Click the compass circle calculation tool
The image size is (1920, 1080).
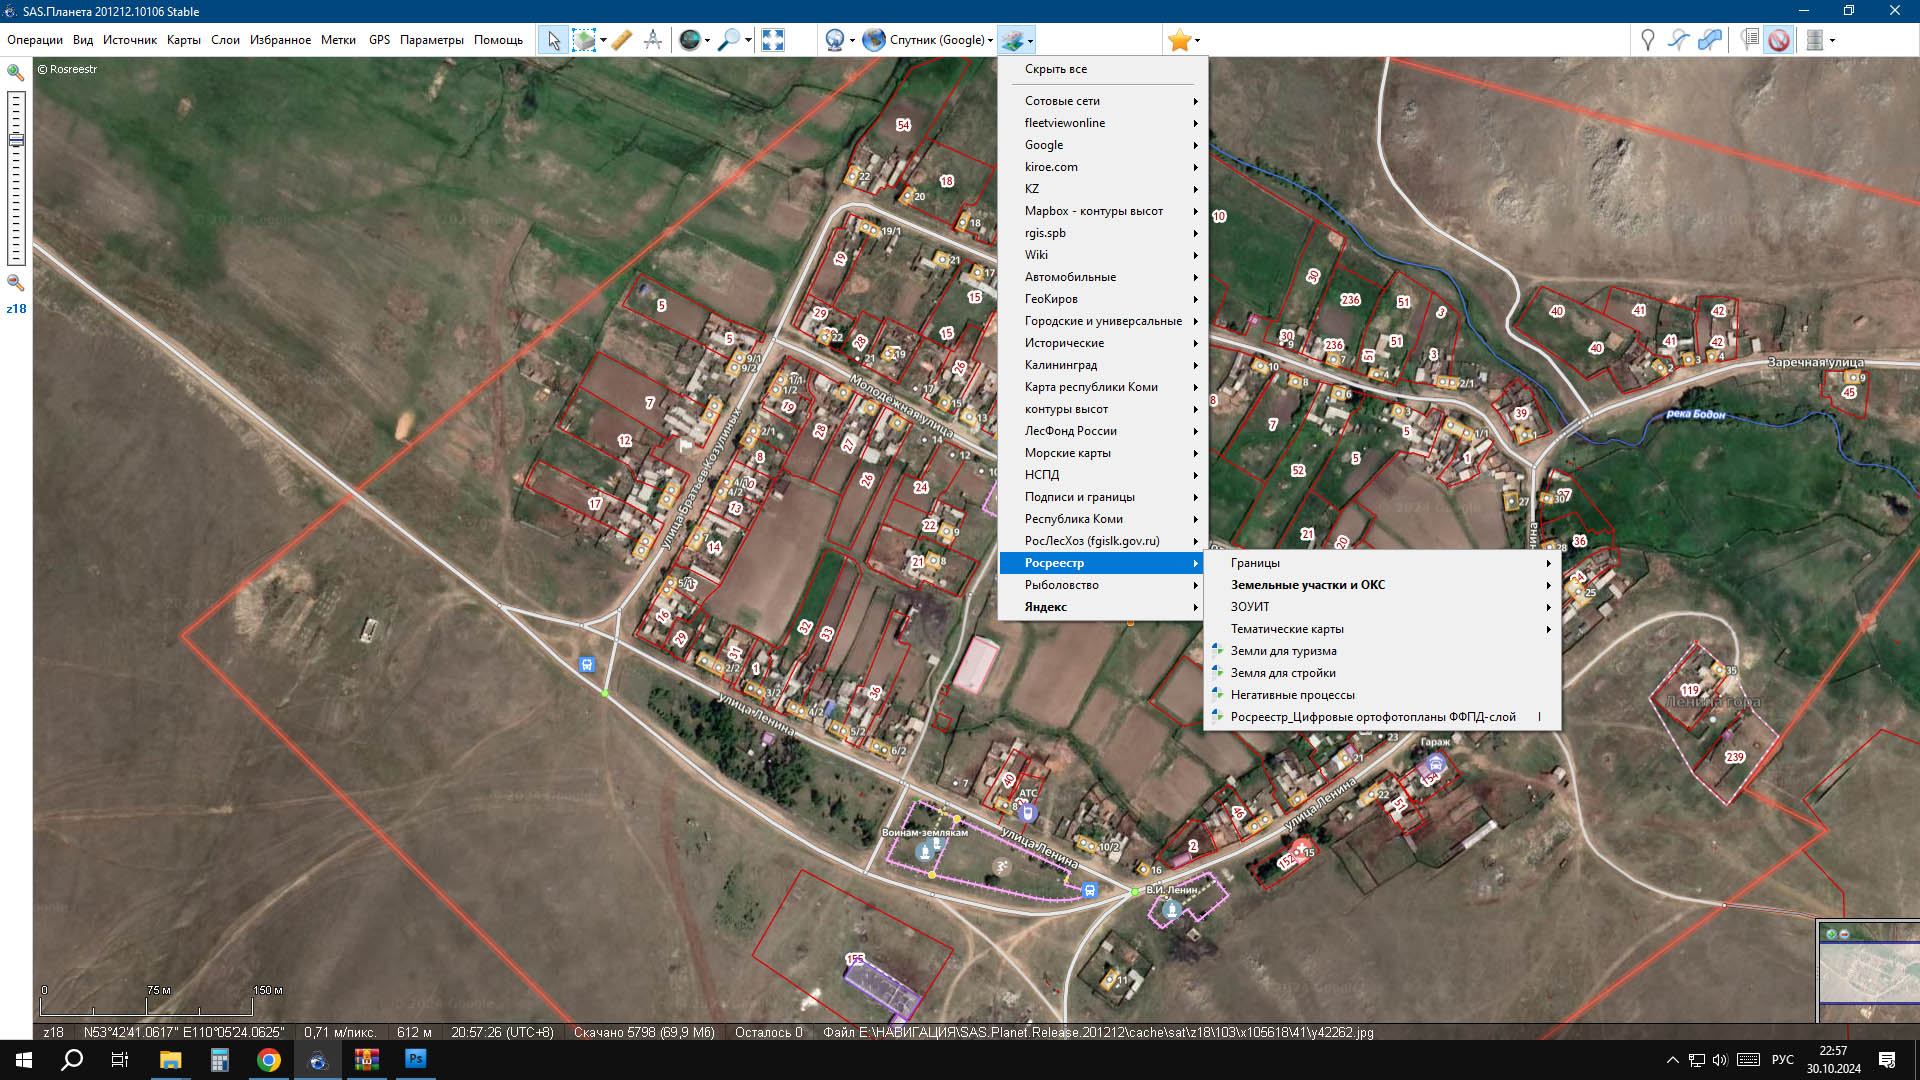653,40
